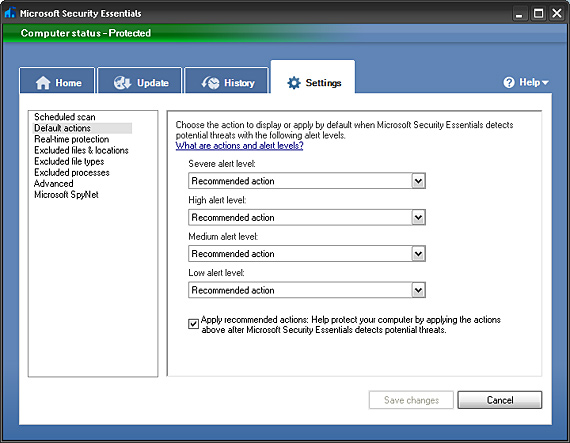Click the globe download icon on Update tab
570x443 pixels.
(123, 83)
